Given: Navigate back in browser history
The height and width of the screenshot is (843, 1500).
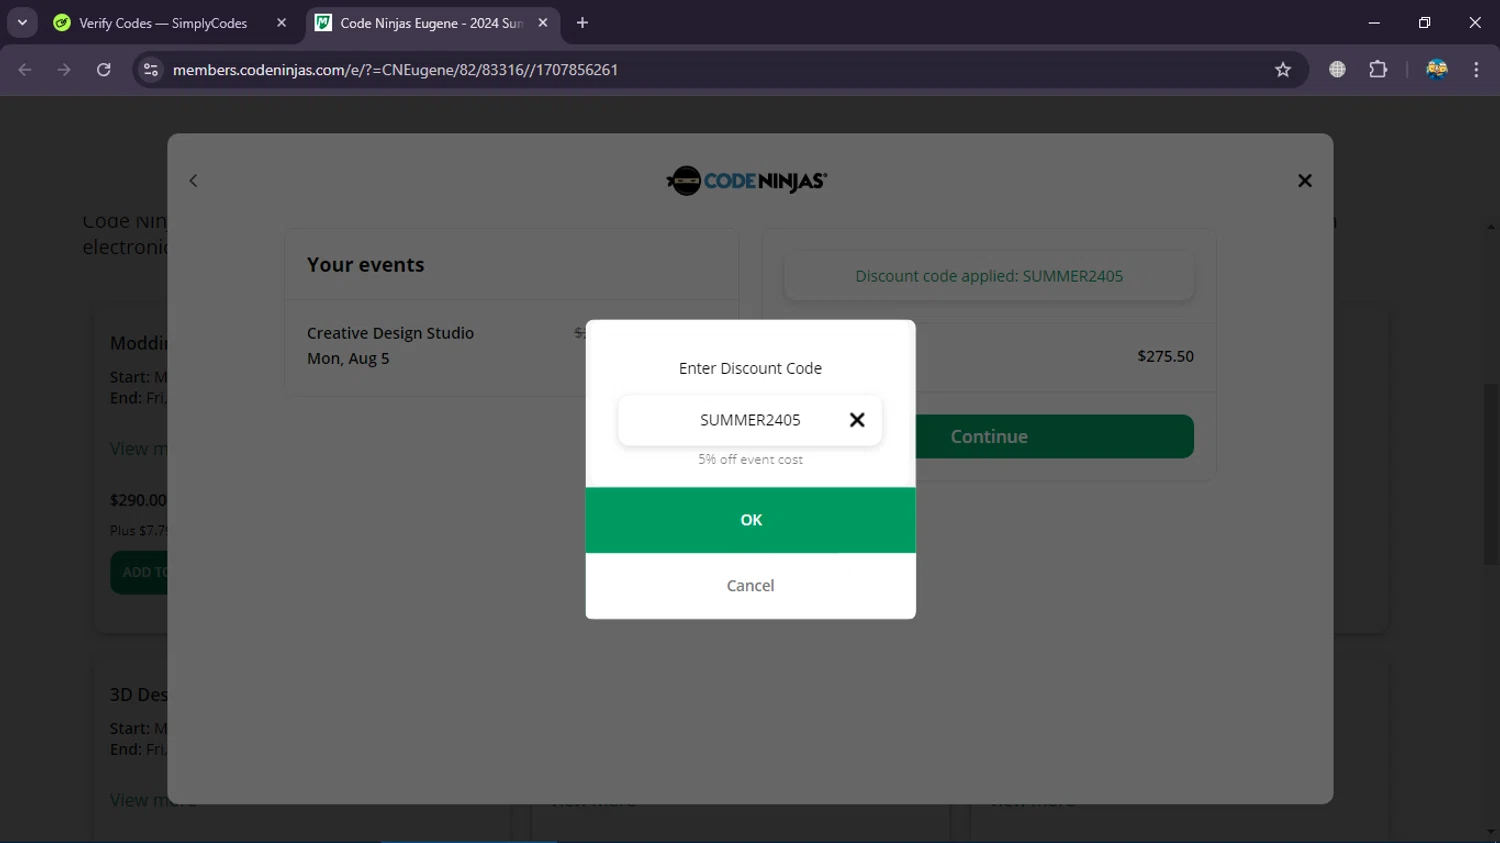Looking at the screenshot, I should point(25,70).
